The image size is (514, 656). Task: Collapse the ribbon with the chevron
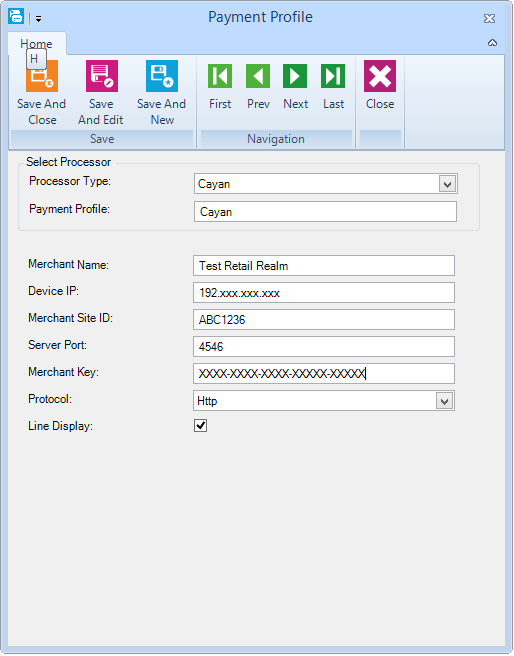pyautogui.click(x=493, y=43)
